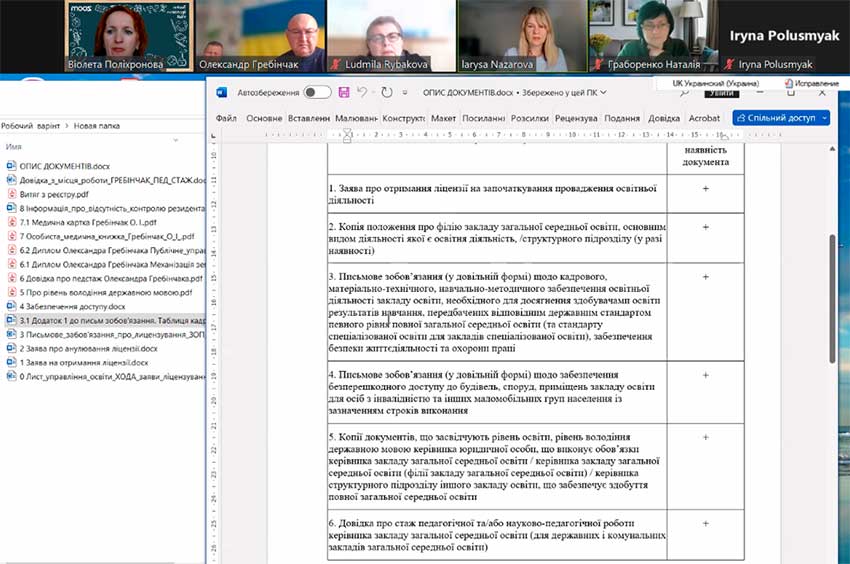
Task: Expand the Спільний доступ dropdown arrow
Action: 825,118
